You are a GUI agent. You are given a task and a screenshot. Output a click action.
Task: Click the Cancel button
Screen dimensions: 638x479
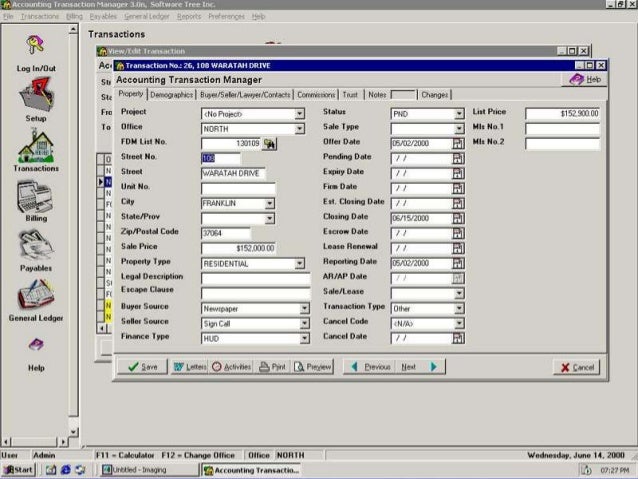(577, 367)
